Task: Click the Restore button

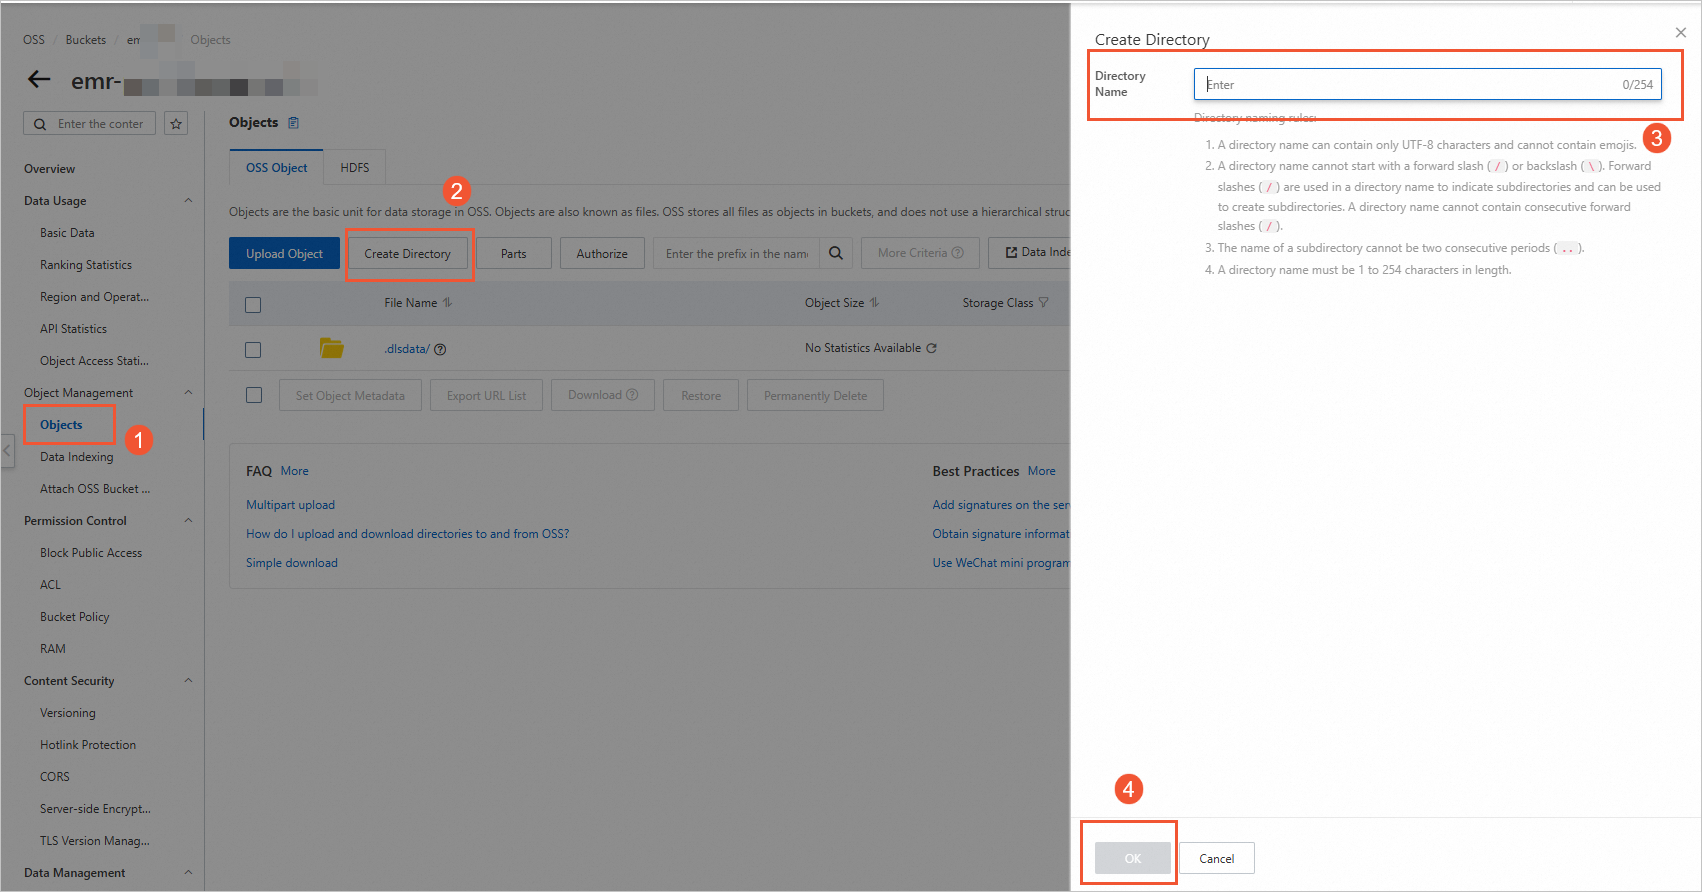Action: point(701,395)
